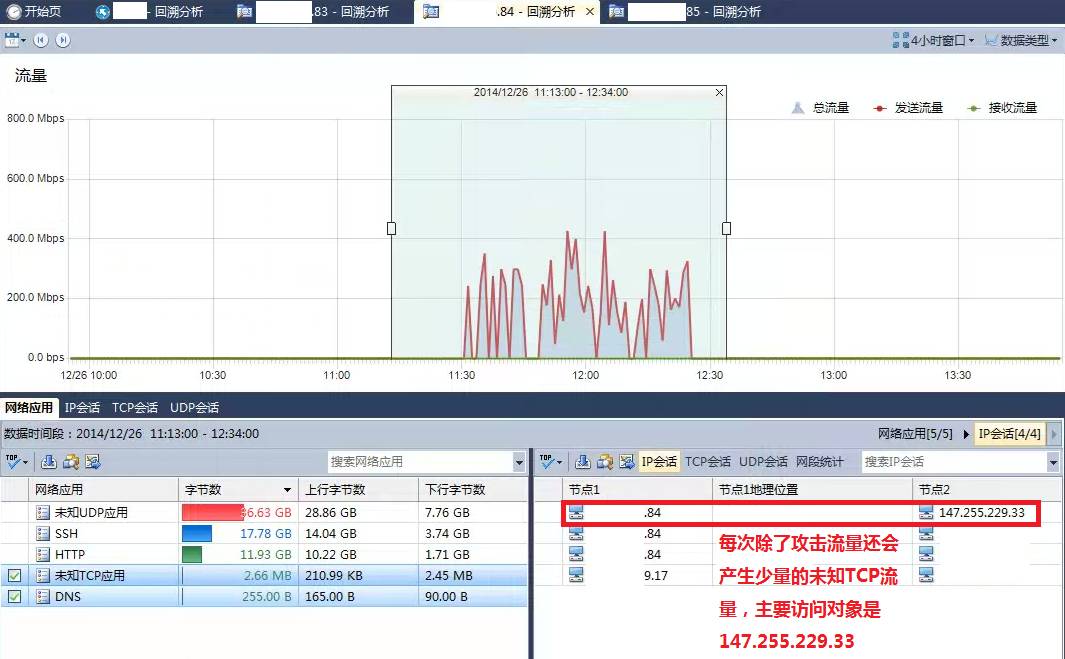The height and width of the screenshot is (659, 1065).
Task: Uncheck the DNS row checkbox
Action: pyautogui.click(x=14, y=597)
